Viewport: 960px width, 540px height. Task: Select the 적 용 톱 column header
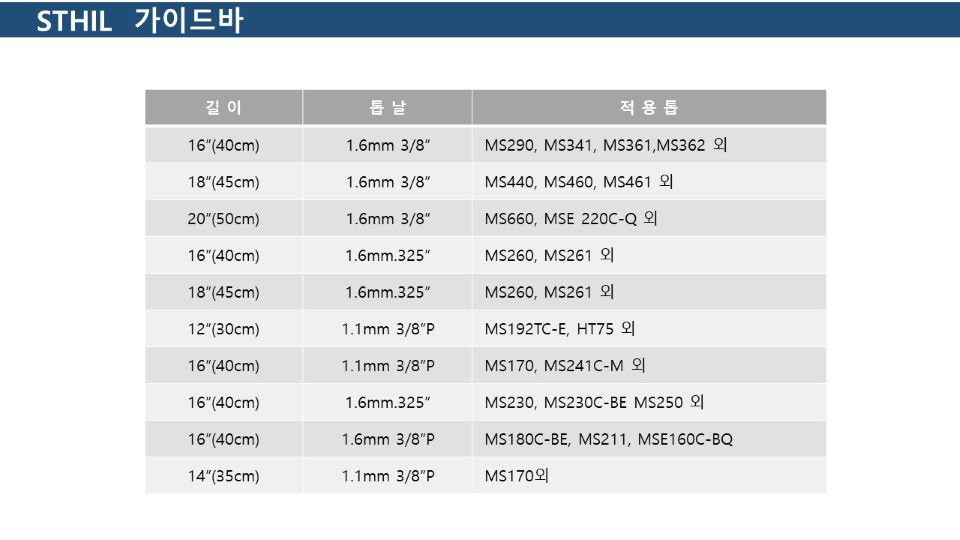coord(649,108)
